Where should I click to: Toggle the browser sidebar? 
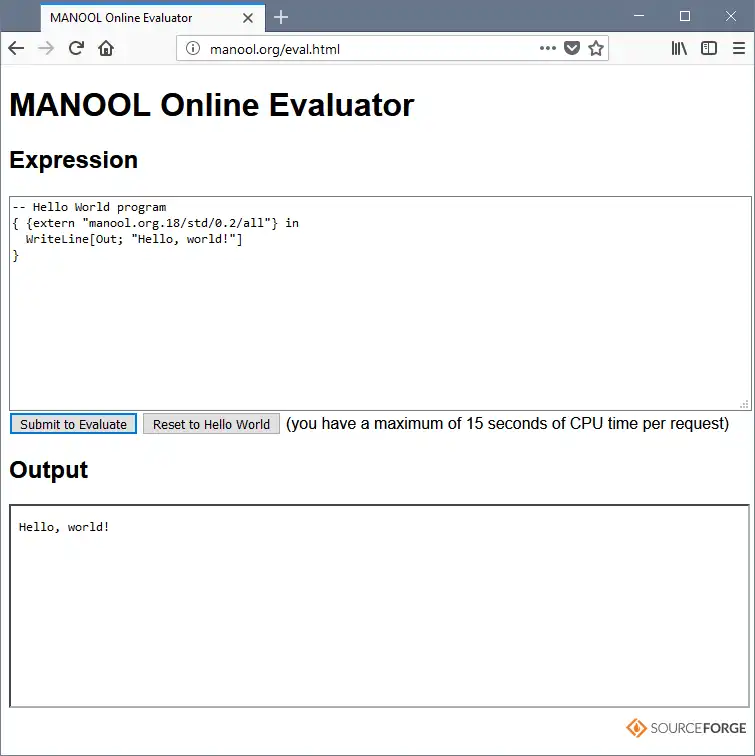click(x=709, y=48)
